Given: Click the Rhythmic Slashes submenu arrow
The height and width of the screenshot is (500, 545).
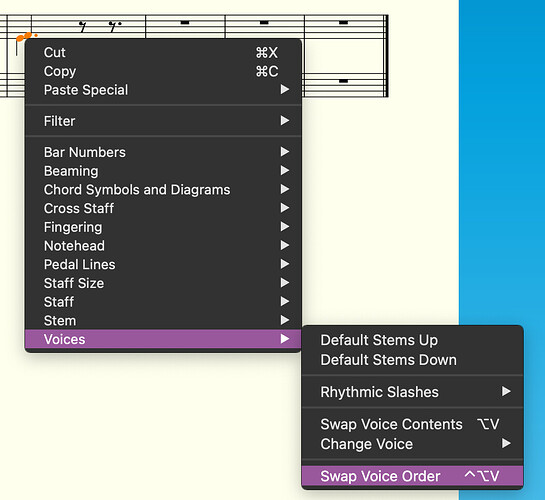Looking at the screenshot, I should pyautogui.click(x=506, y=392).
